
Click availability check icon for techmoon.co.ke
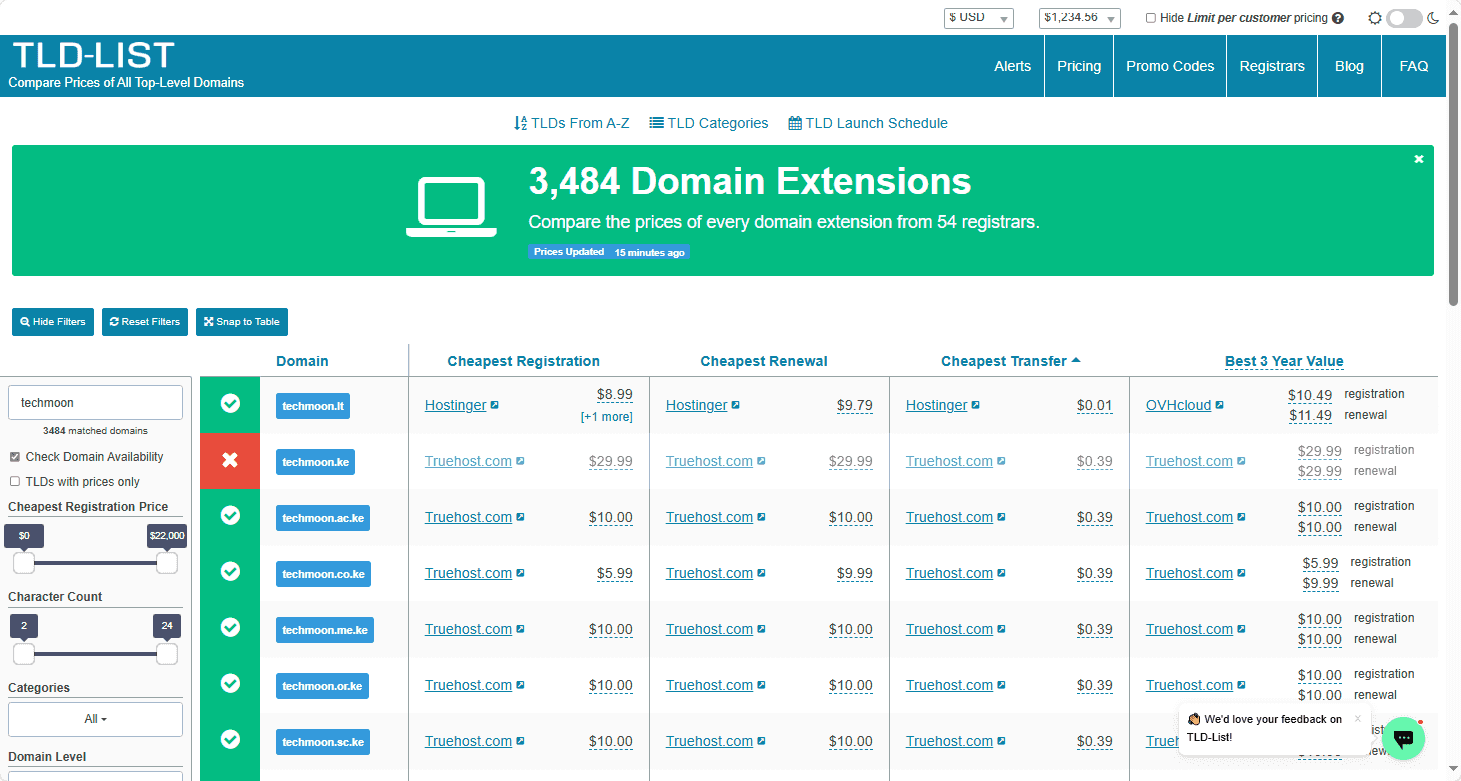click(230, 571)
